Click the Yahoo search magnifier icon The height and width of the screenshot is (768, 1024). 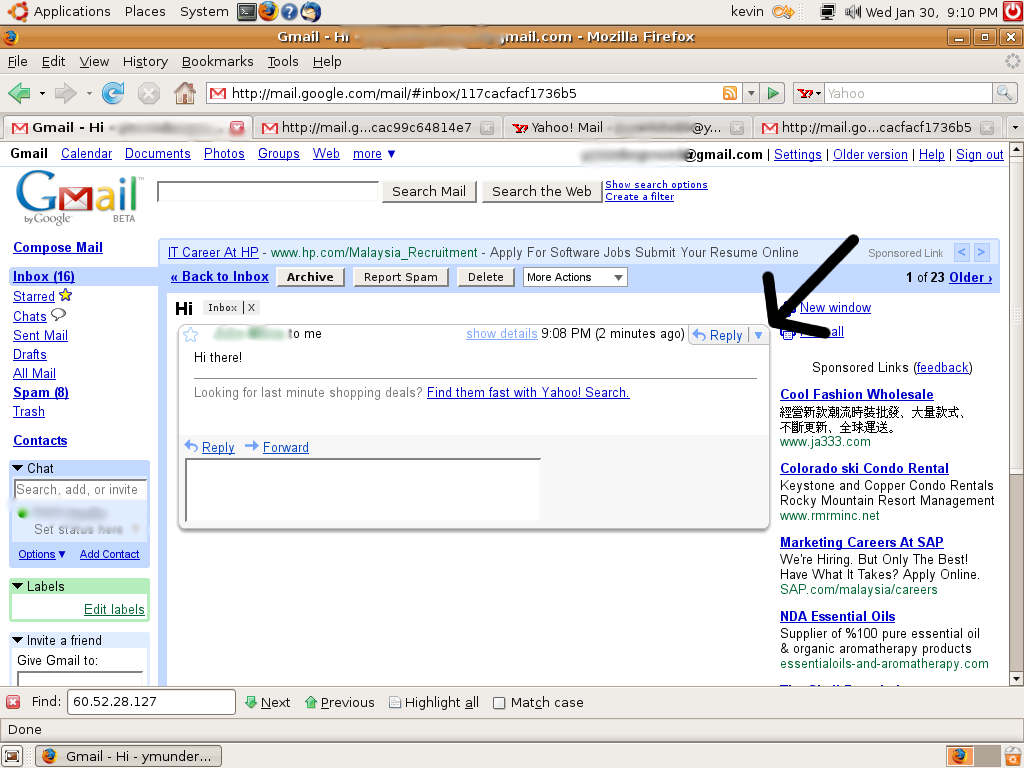(x=1004, y=93)
